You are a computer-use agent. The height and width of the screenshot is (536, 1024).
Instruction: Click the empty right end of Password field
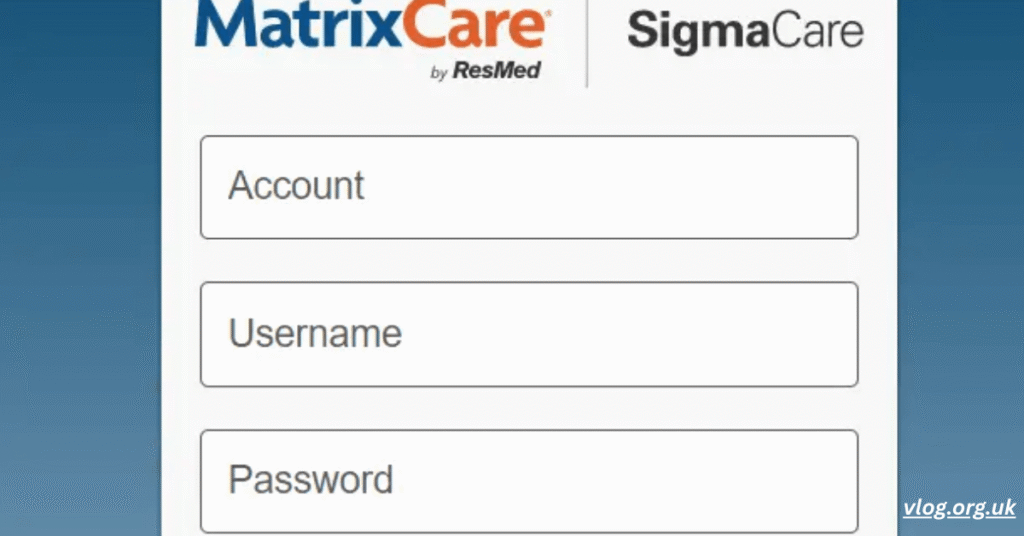[x=784, y=481]
